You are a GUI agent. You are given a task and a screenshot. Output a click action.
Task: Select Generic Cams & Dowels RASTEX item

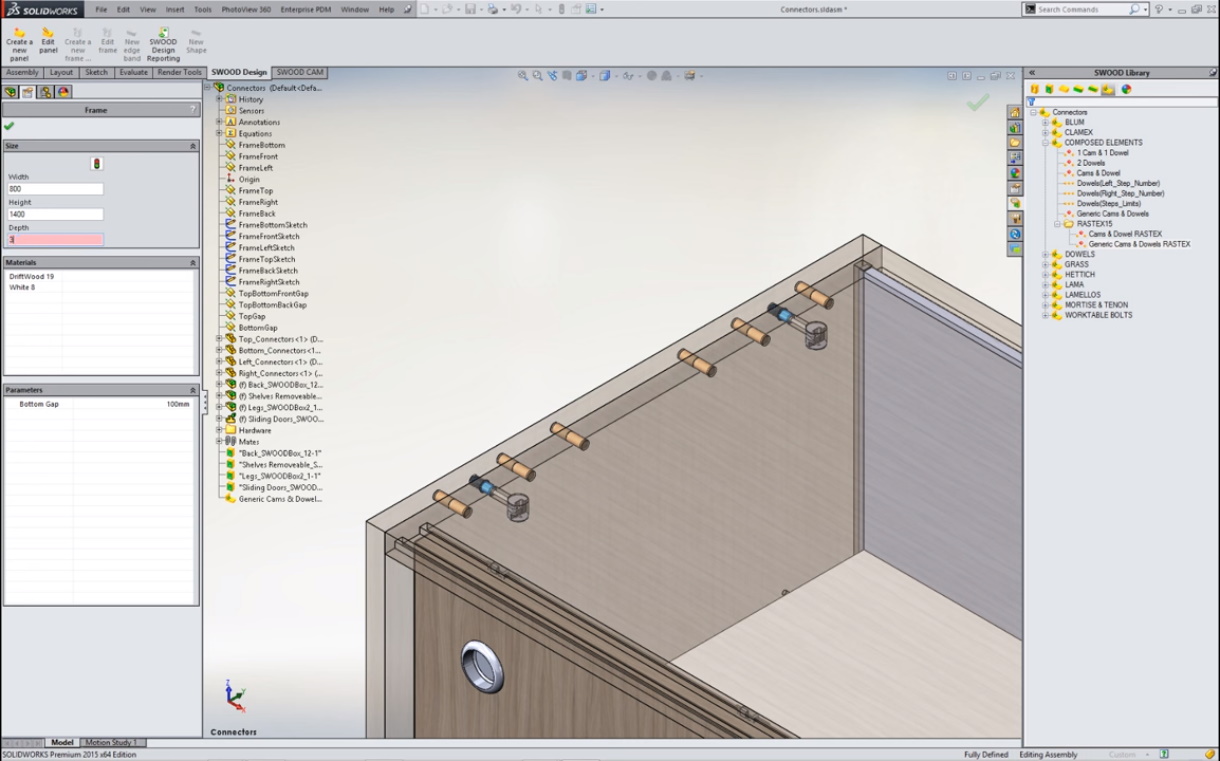[1139, 244]
